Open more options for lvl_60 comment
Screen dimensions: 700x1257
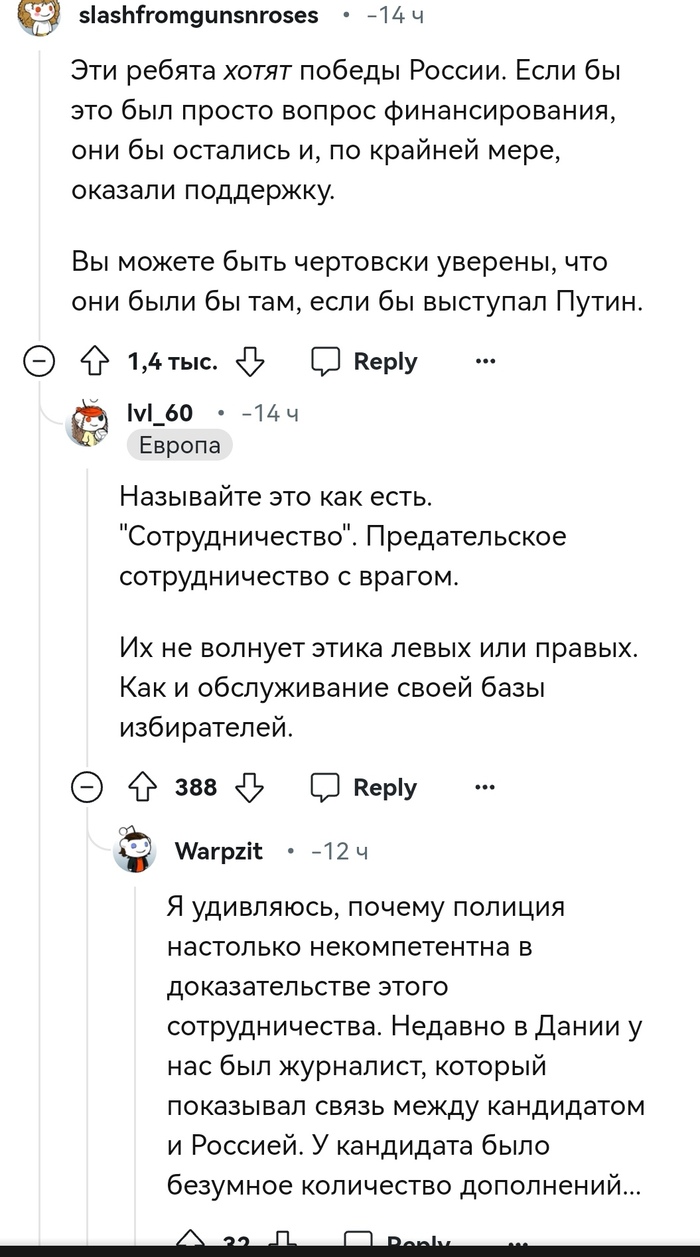coord(485,788)
